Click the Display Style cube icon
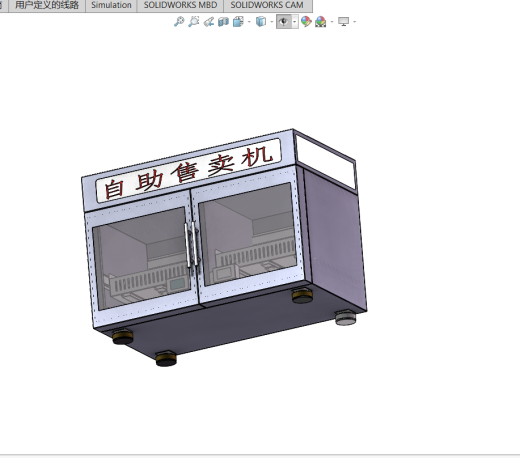The image size is (520, 458). [261, 22]
